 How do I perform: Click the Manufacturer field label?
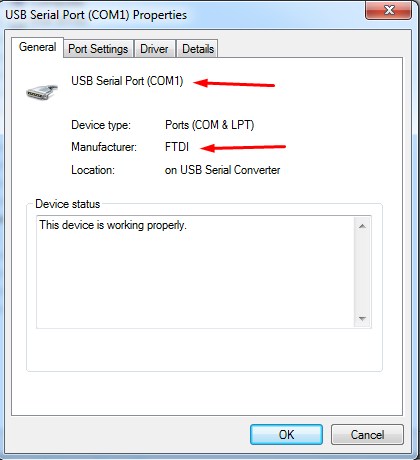(x=104, y=147)
